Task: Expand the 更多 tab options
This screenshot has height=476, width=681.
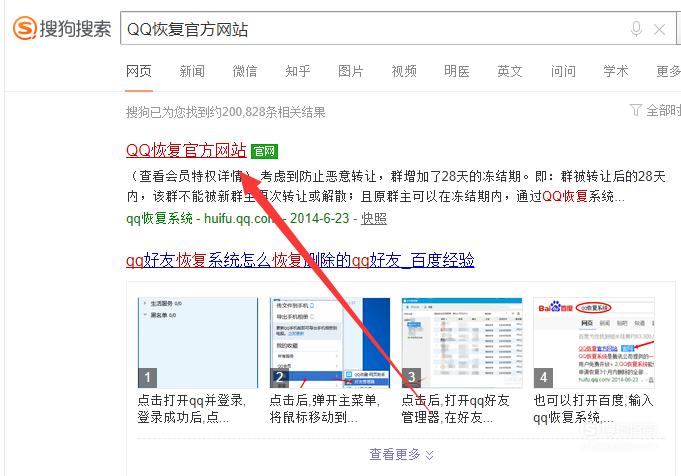Action: click(x=668, y=71)
